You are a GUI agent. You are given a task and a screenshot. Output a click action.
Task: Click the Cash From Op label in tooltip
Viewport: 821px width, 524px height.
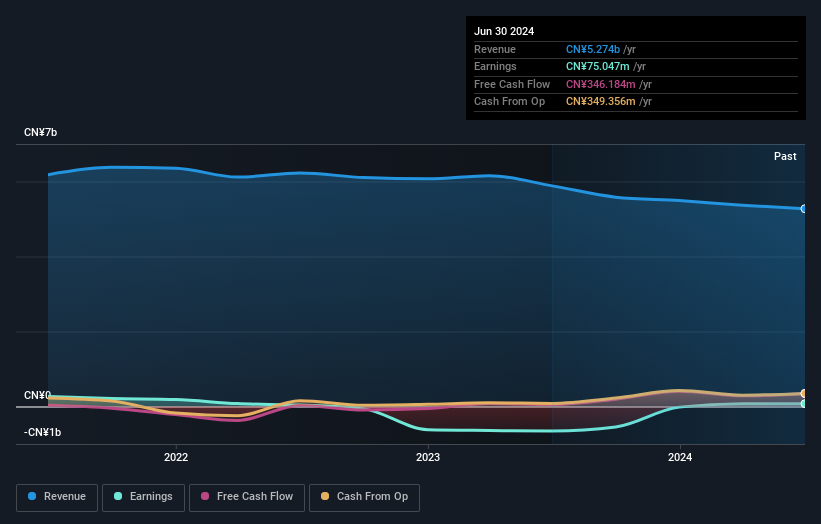click(509, 102)
